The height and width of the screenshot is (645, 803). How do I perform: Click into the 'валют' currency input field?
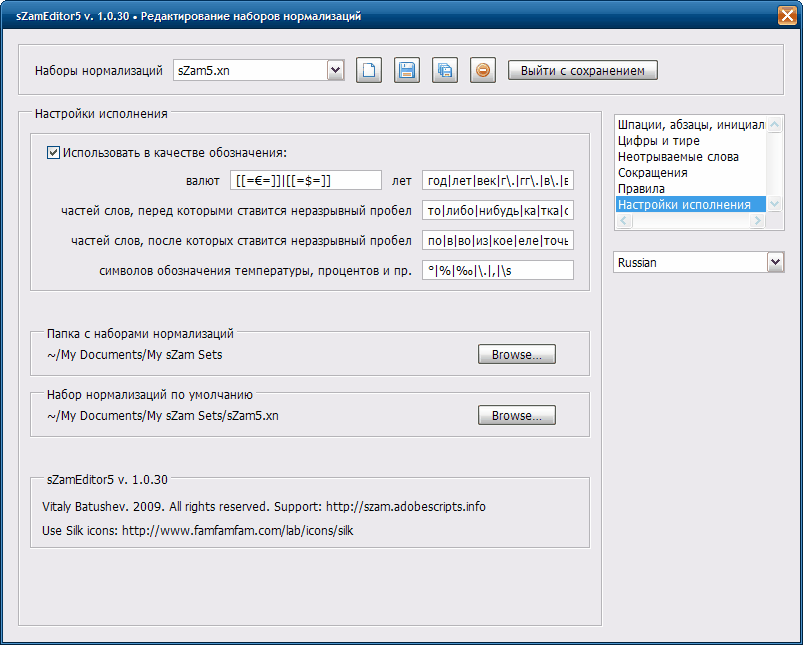(x=306, y=180)
